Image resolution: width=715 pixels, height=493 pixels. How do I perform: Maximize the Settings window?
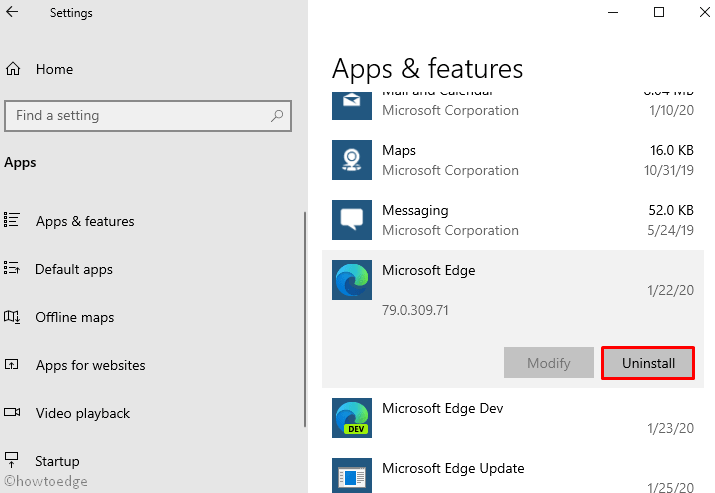[x=658, y=12]
